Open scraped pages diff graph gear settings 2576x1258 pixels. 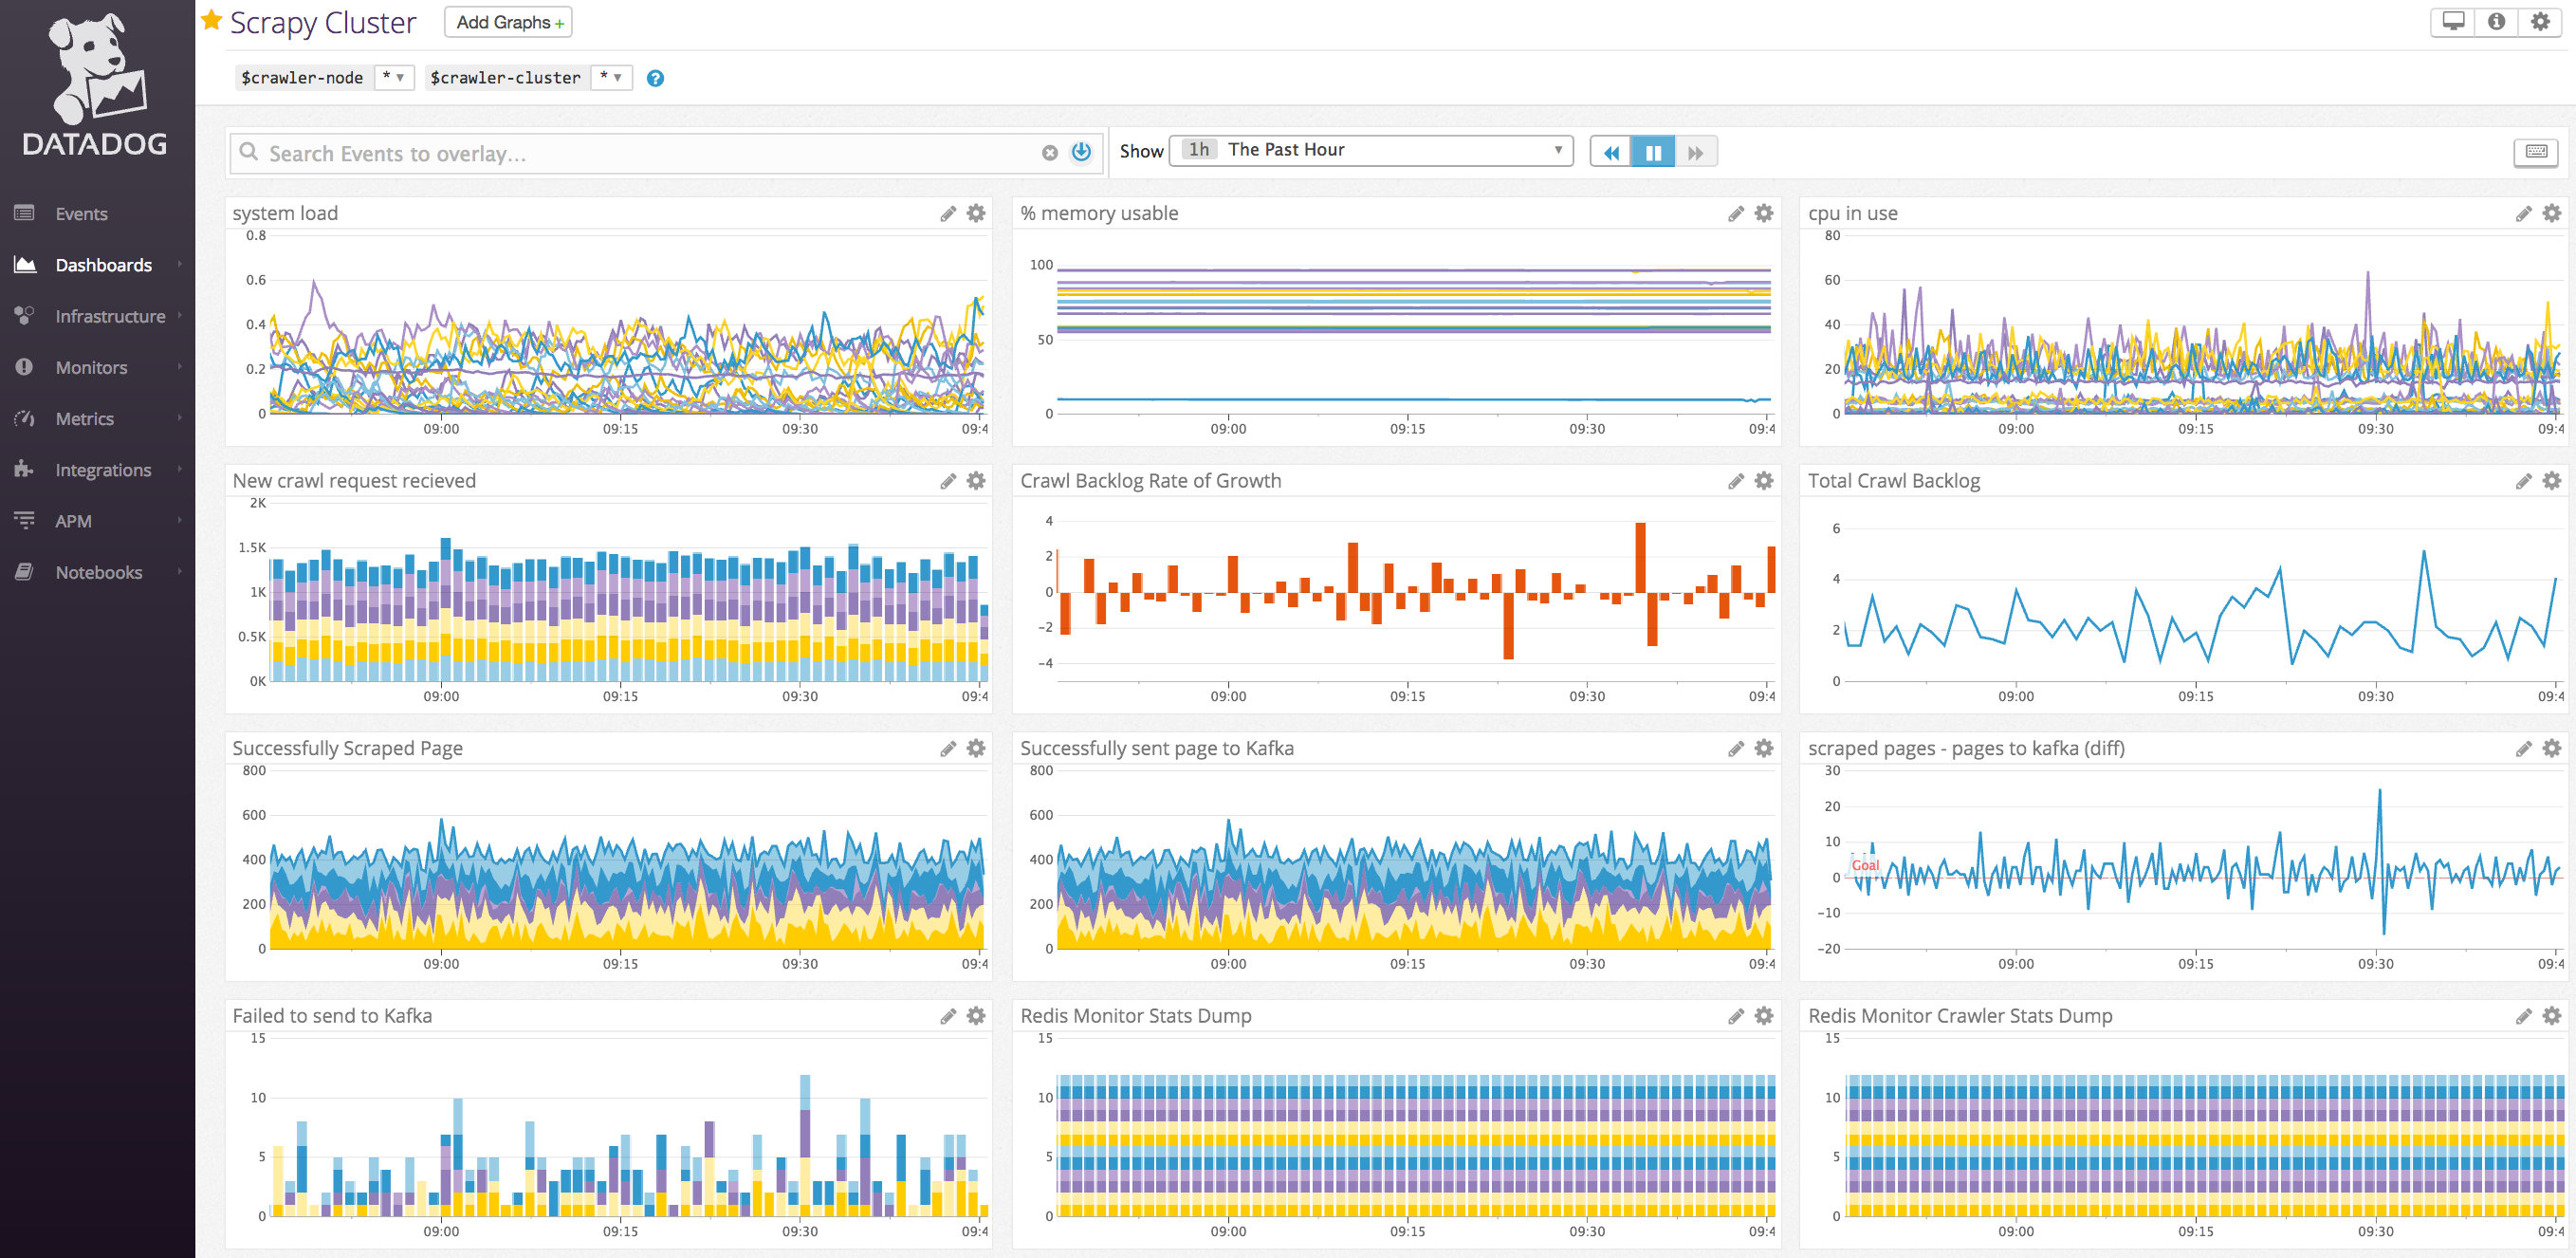(x=2552, y=748)
